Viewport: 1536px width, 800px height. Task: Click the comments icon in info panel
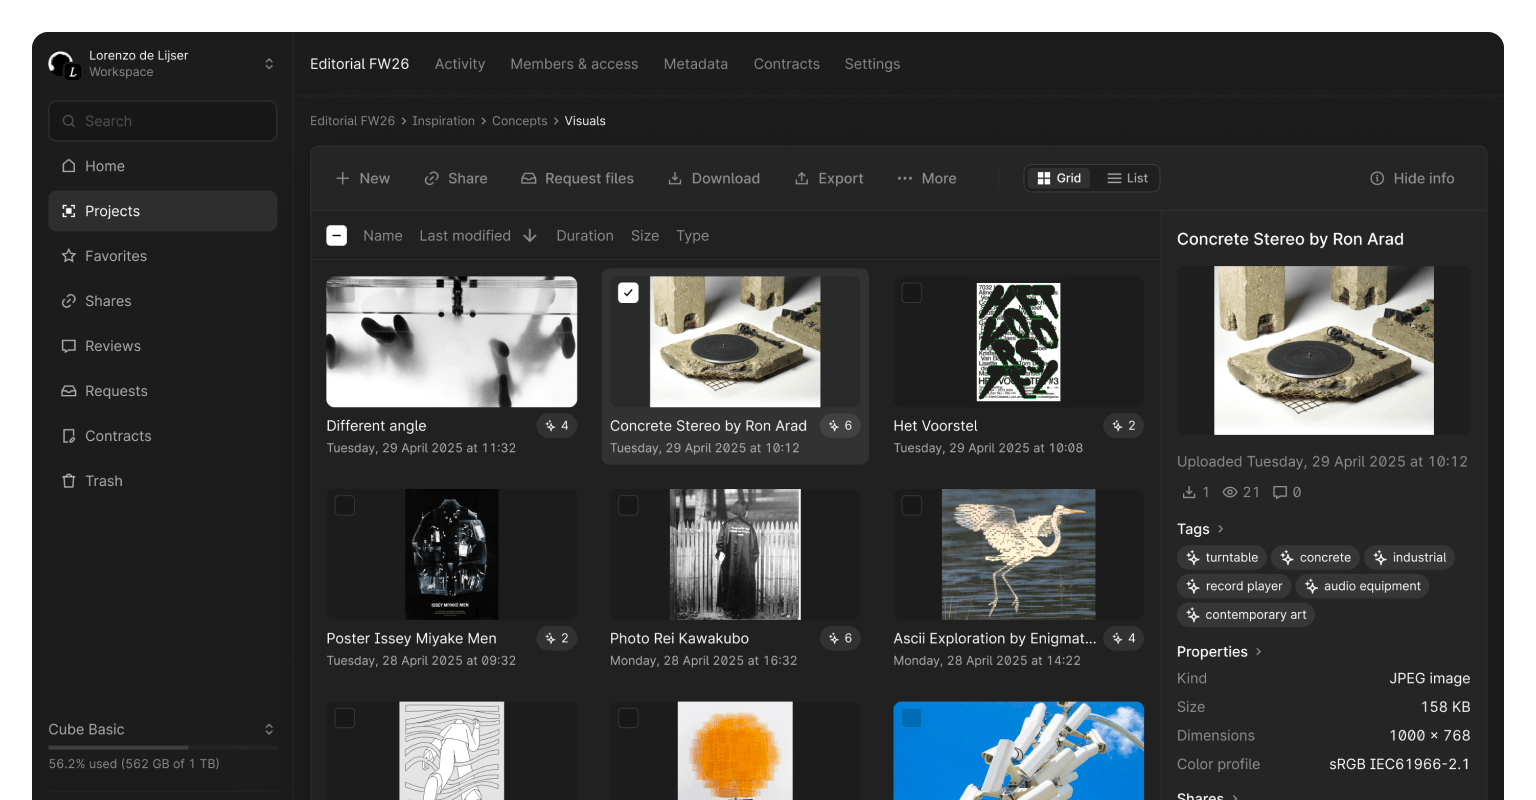pyautogui.click(x=1280, y=492)
